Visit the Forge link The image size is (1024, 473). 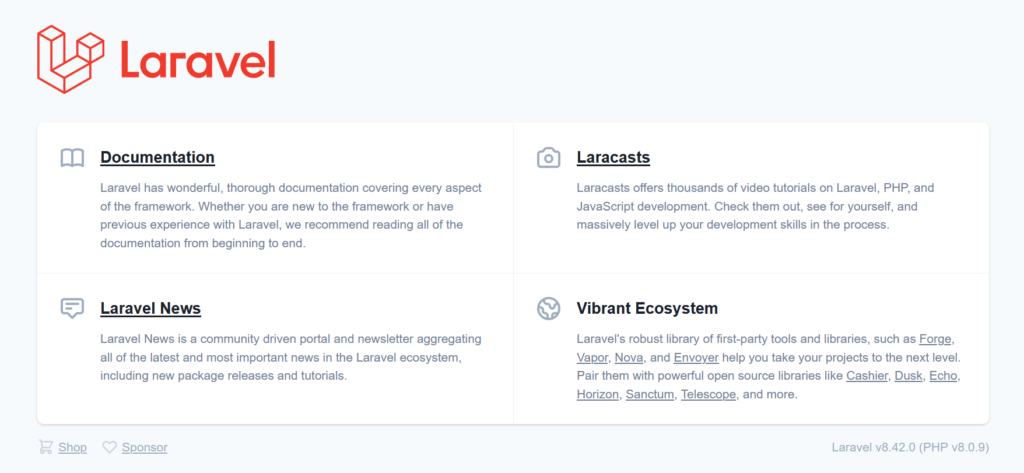[x=936, y=339]
